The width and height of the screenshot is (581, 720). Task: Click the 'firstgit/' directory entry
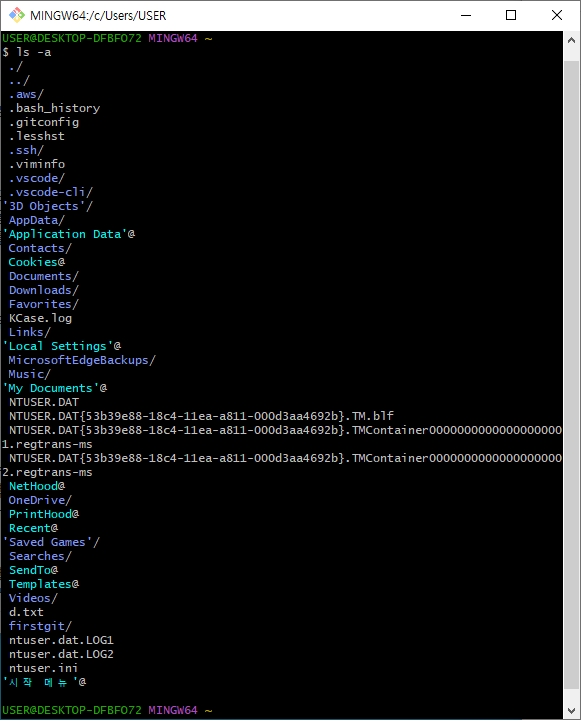click(40, 626)
